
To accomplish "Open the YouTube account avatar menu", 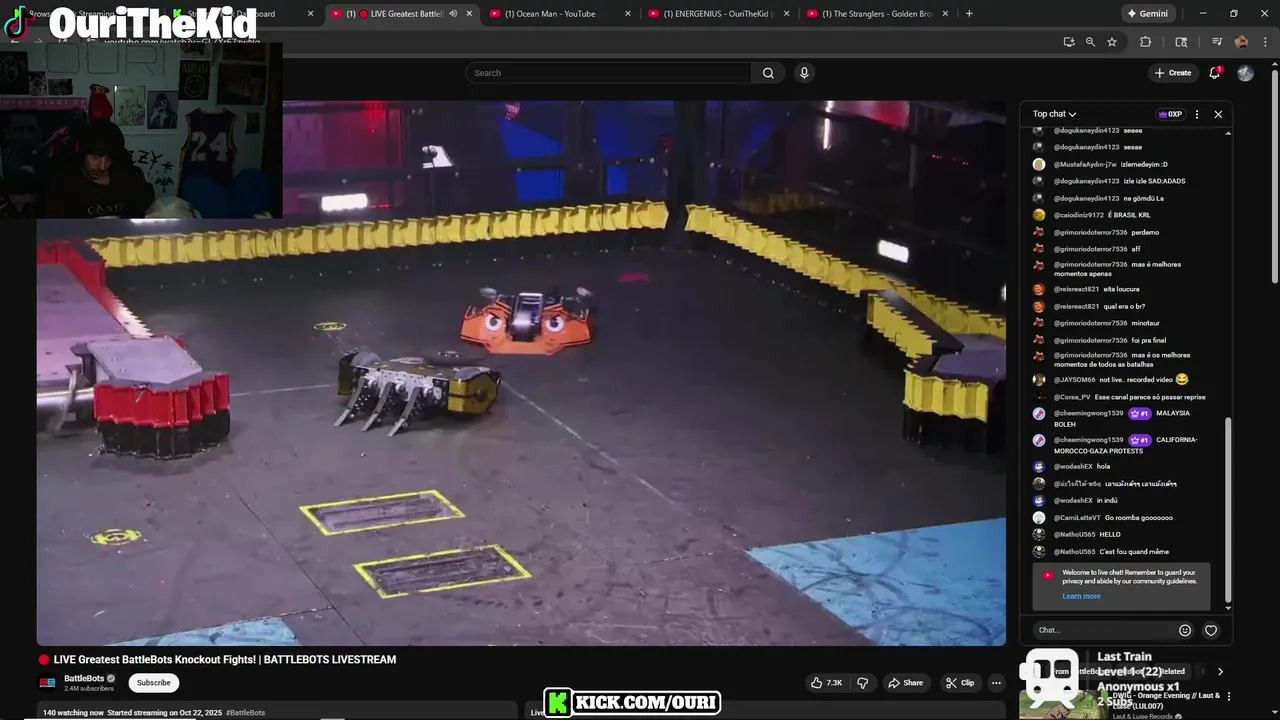I will 1245,73.
